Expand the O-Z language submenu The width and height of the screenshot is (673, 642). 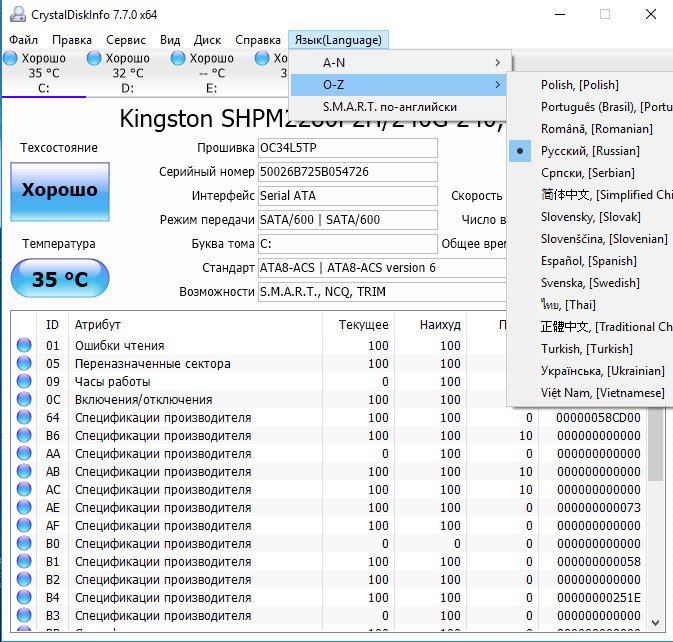point(398,85)
